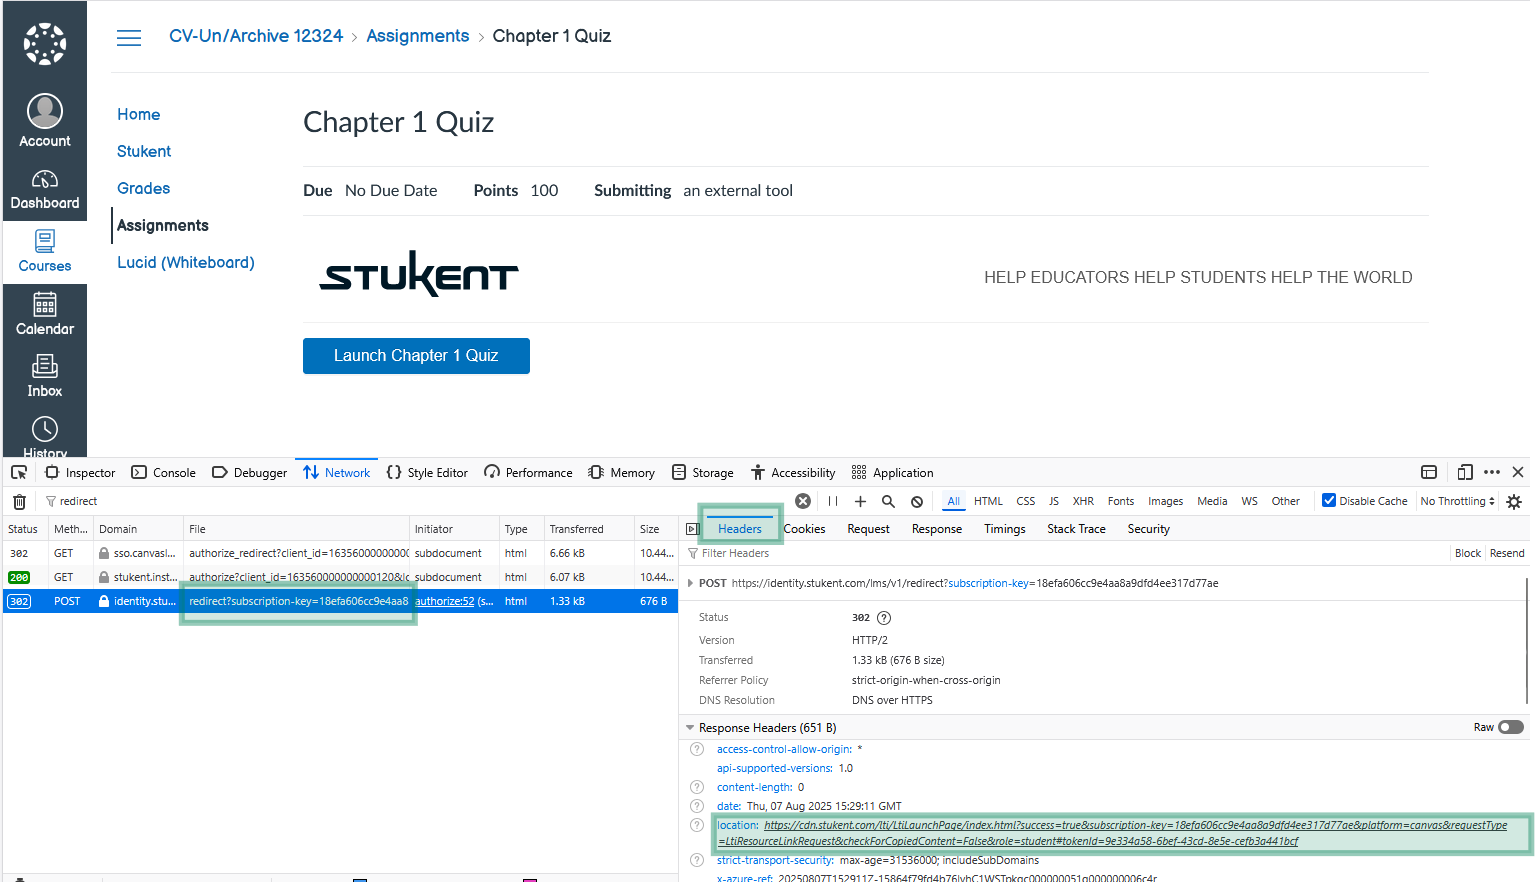
Task: Click the Block button
Action: (x=1468, y=553)
